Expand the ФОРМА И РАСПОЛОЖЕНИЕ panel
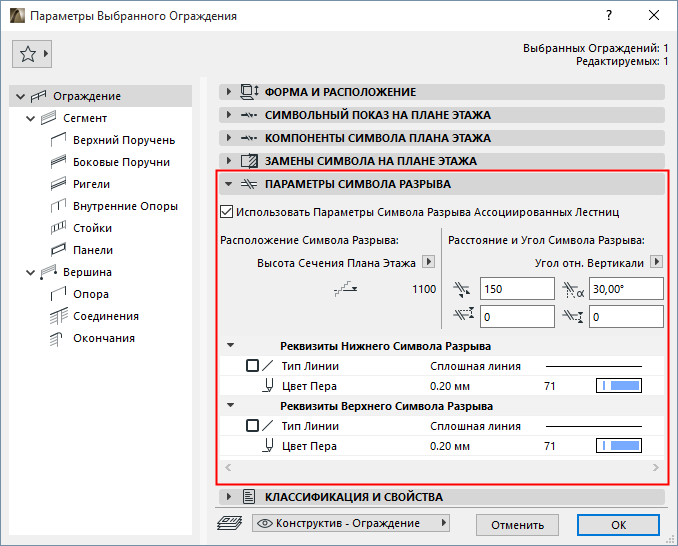This screenshot has width=678, height=546. point(229,92)
